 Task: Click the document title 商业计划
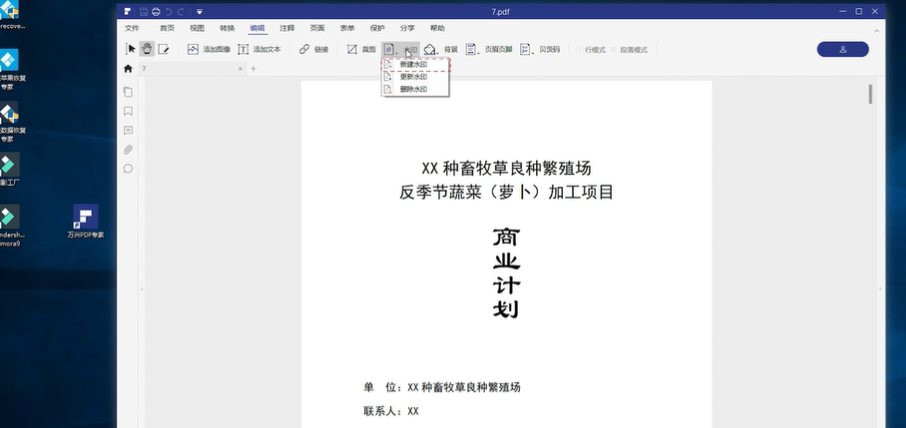pos(506,273)
